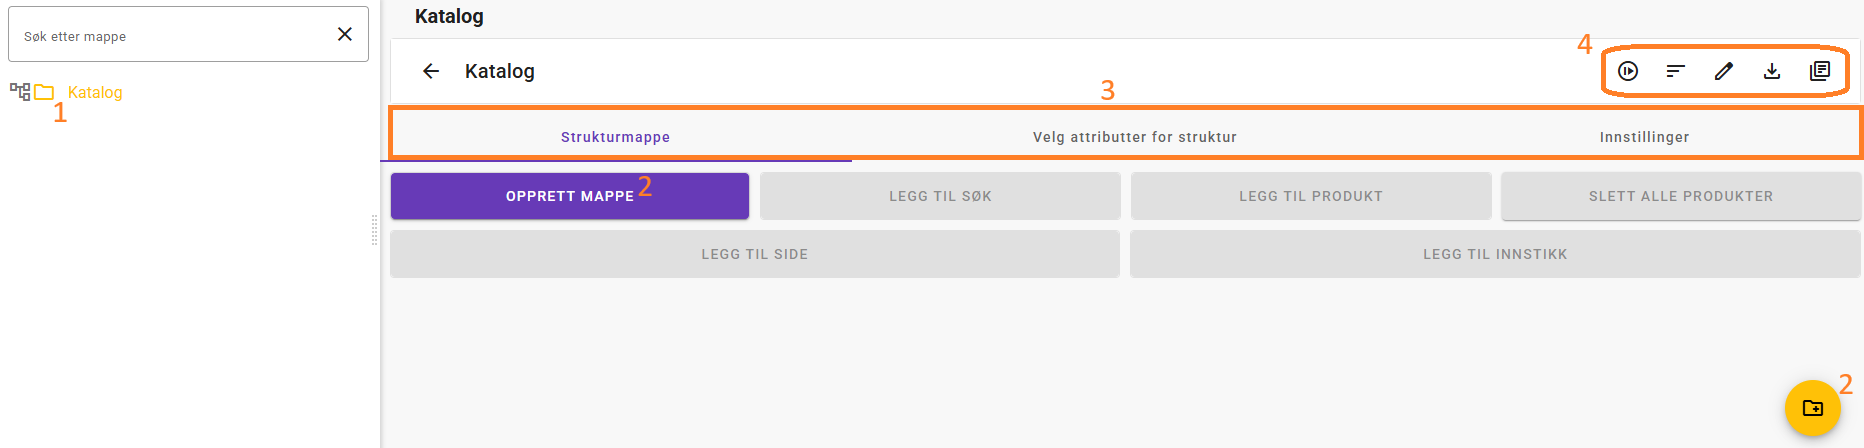The image size is (1864, 448).
Task: Click the pencil edit icon
Action: 1724,71
